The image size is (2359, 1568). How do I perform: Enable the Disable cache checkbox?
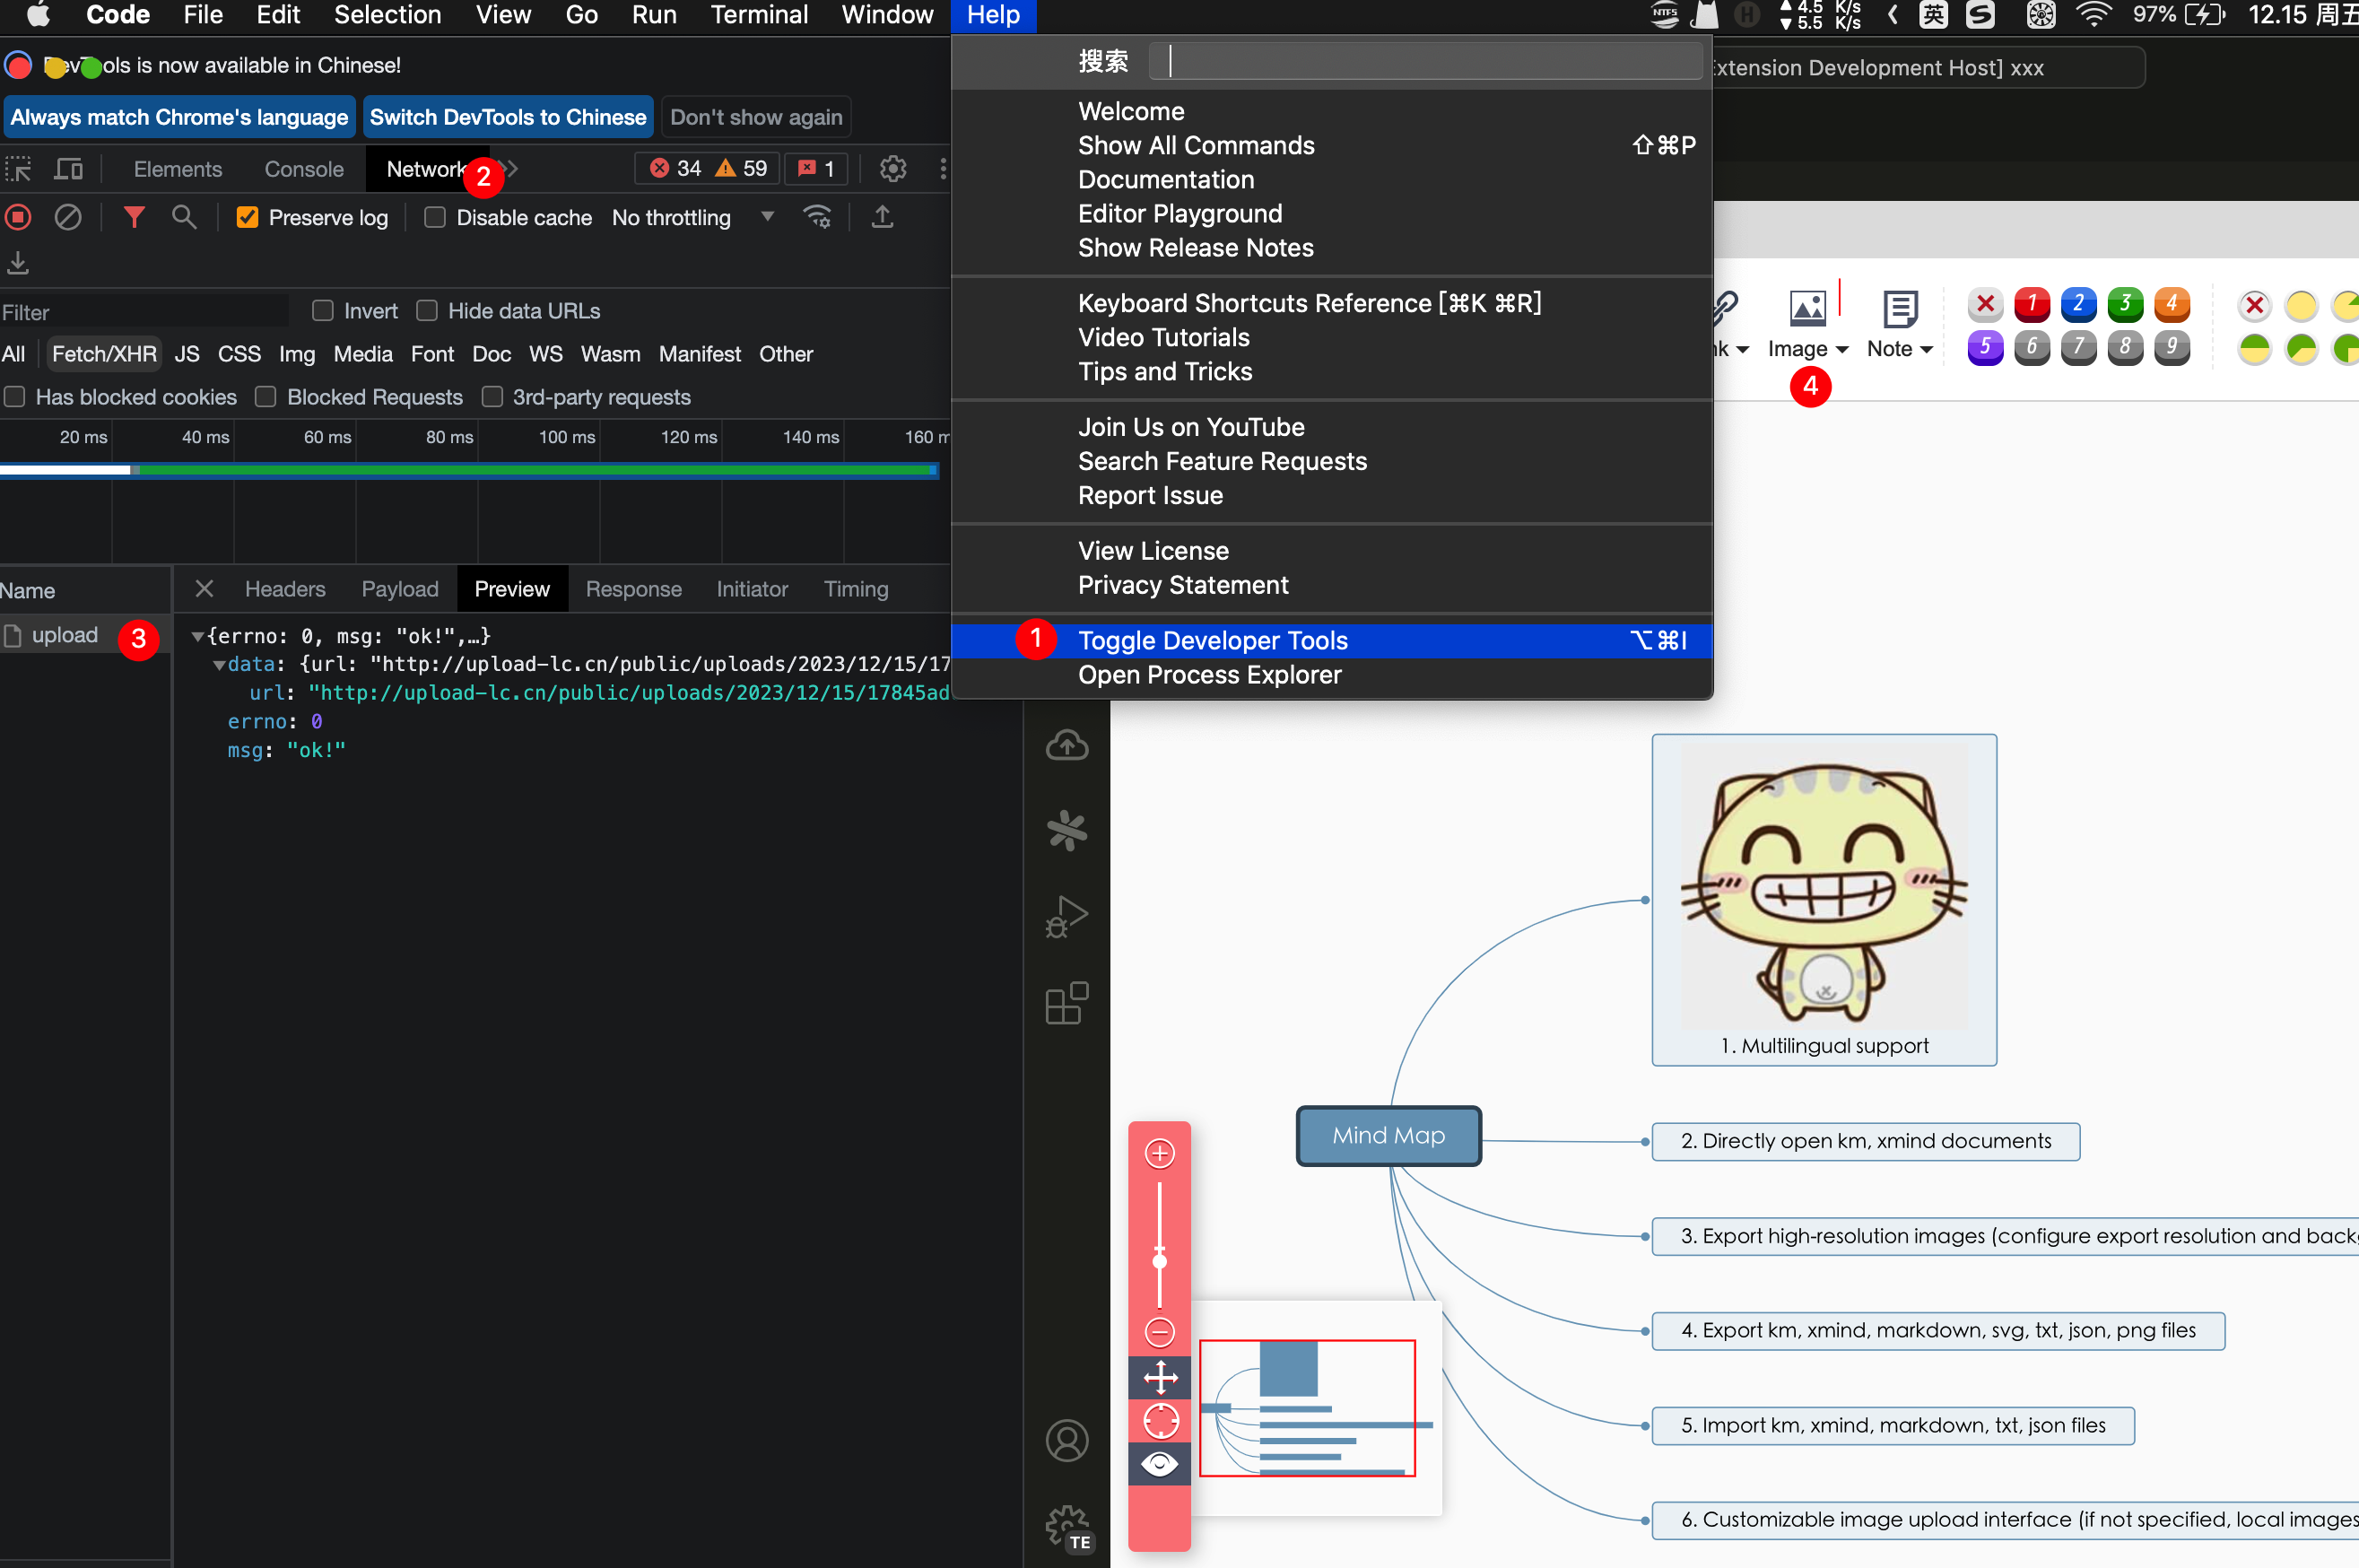435,217
